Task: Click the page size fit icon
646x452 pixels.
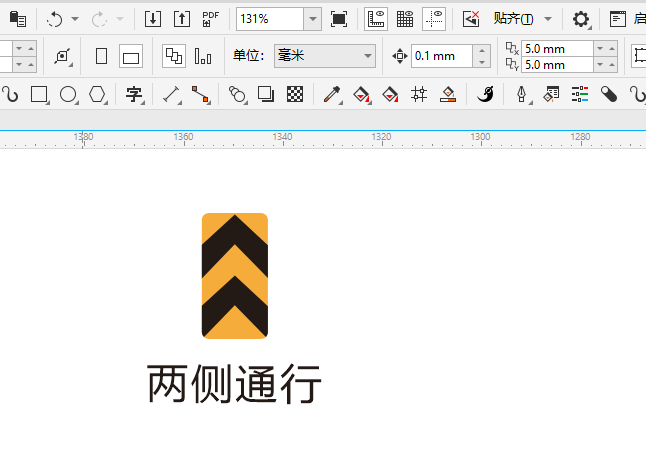Action: [63, 56]
